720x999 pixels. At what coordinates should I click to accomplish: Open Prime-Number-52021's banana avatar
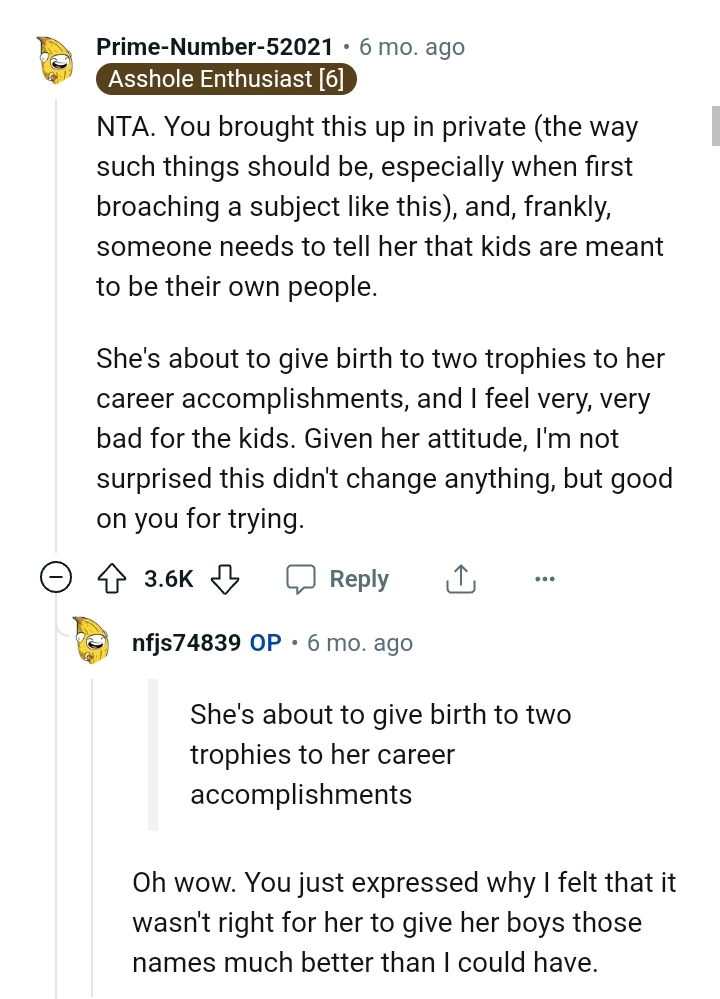[x=56, y=62]
